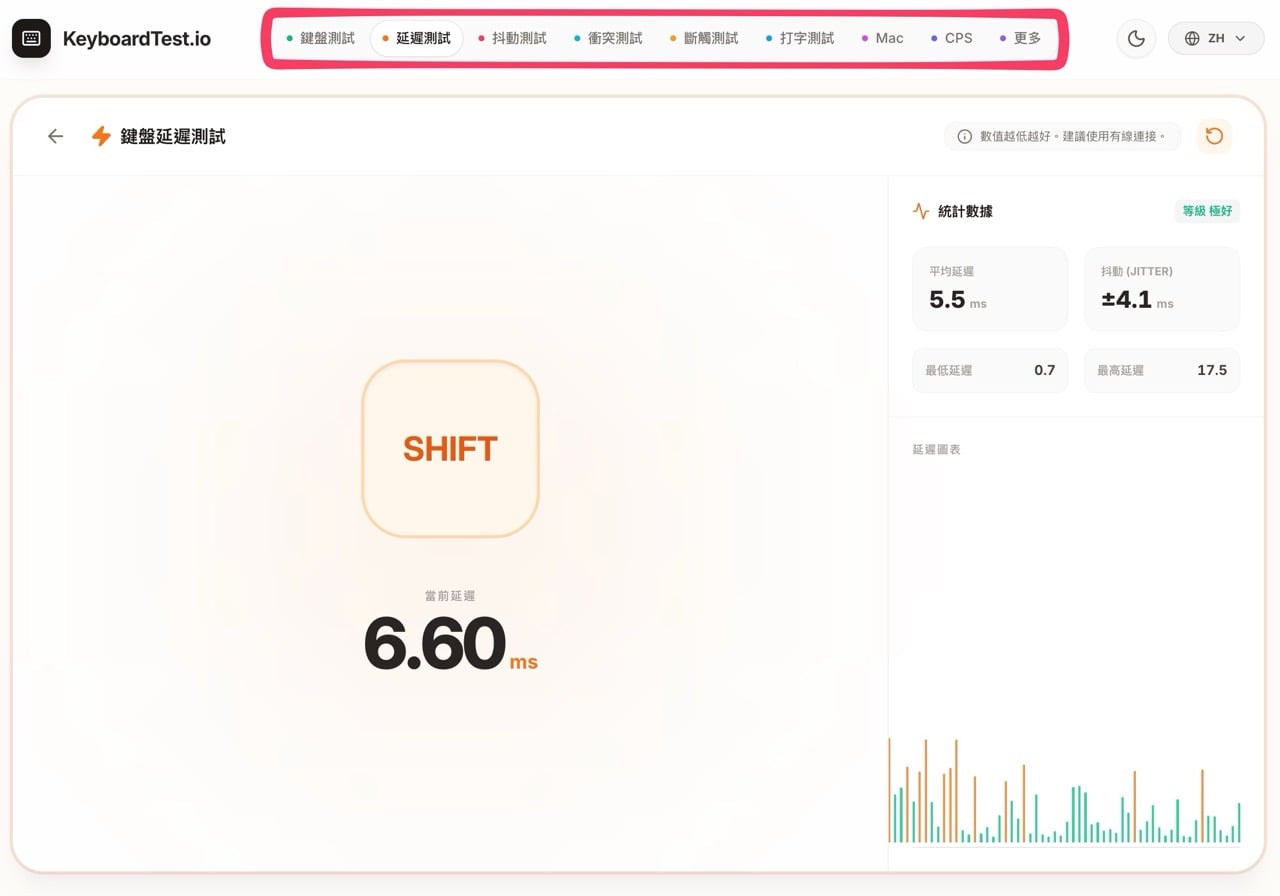Open the 打字測試 tab
The height and width of the screenshot is (896, 1280).
click(x=800, y=38)
